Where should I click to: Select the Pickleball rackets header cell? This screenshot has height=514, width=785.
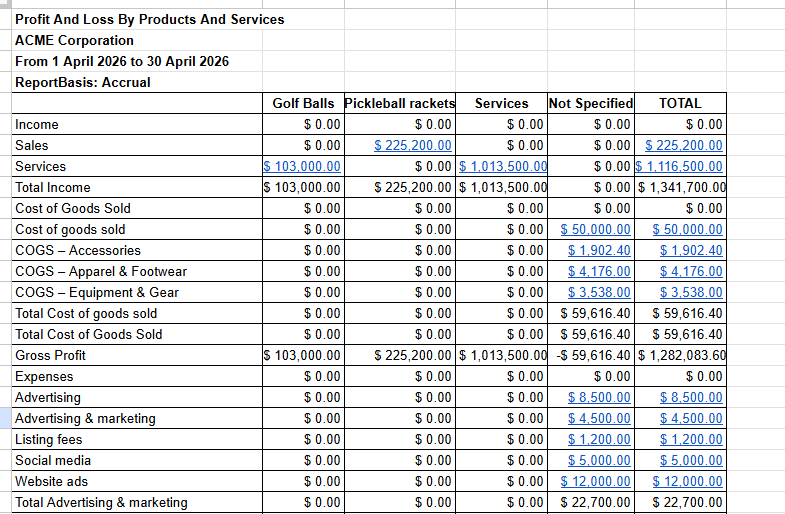pos(400,103)
